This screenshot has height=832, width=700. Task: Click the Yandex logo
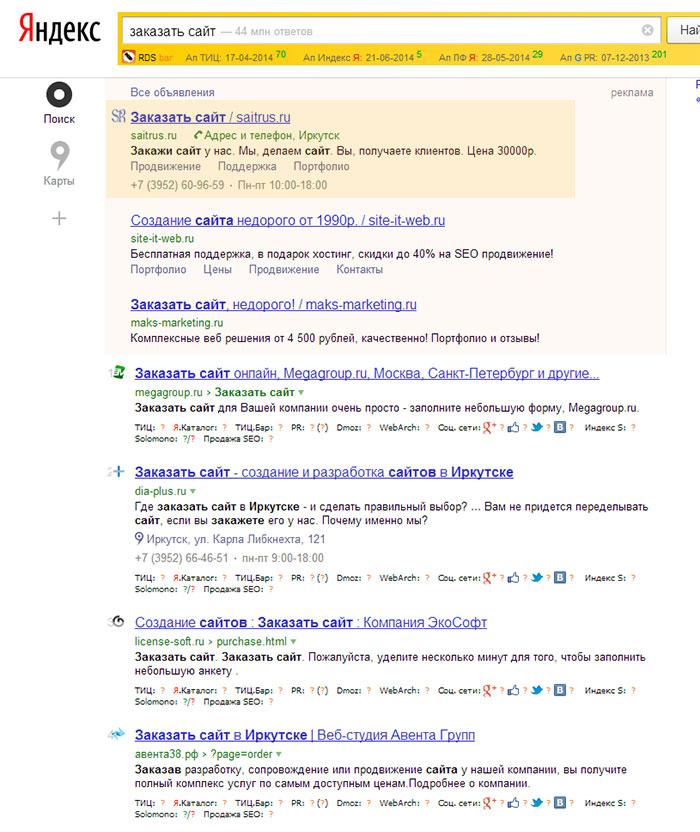[x=59, y=29]
